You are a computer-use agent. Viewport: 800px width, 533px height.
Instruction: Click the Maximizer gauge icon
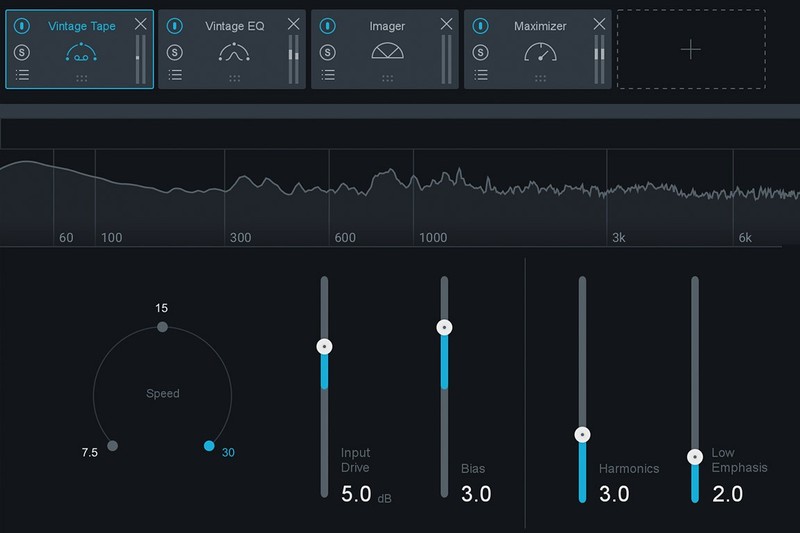[x=540, y=53]
